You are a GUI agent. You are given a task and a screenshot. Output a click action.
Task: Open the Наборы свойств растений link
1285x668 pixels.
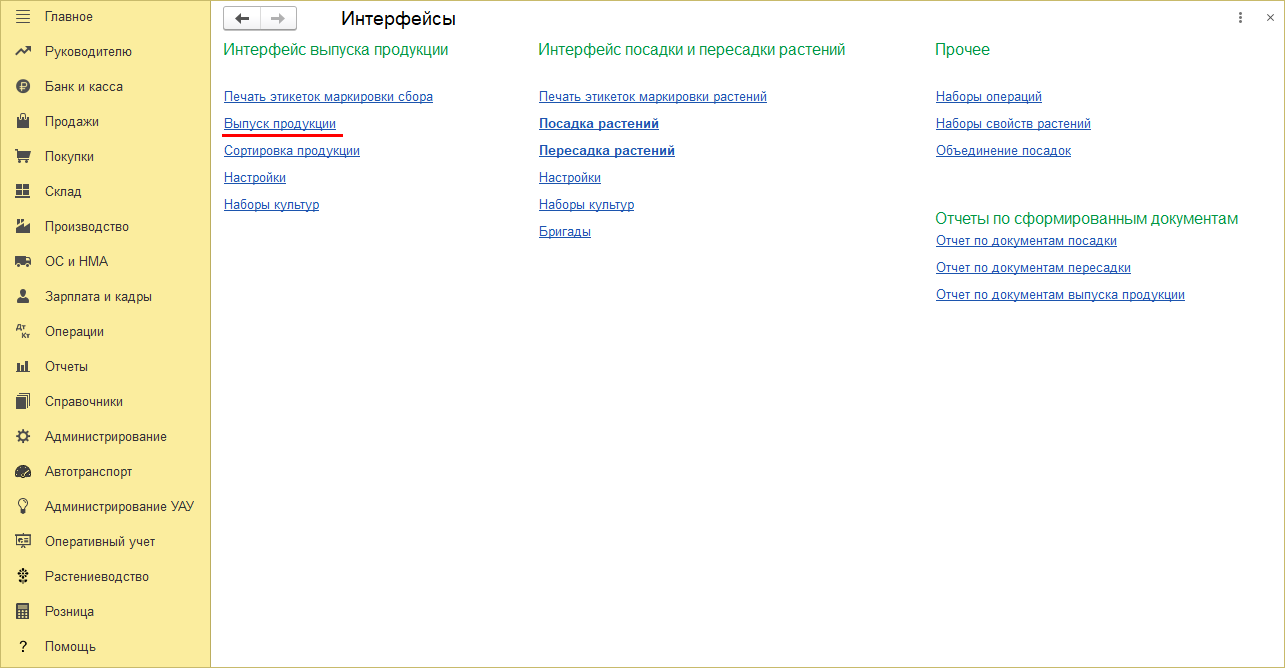[1013, 124]
